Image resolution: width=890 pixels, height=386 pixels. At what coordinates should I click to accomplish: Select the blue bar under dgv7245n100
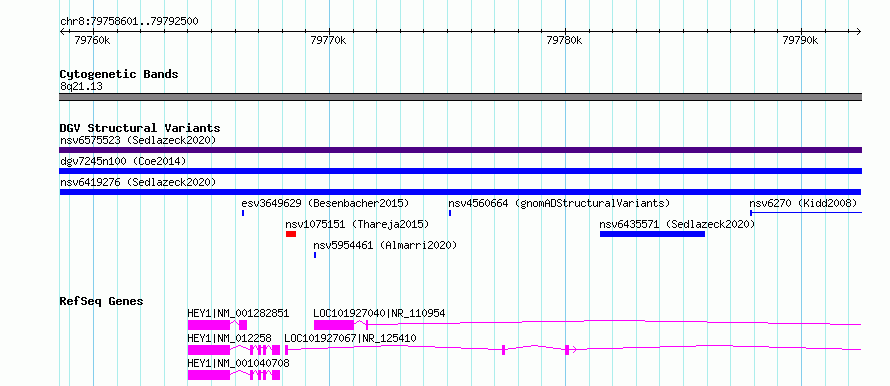click(460, 171)
